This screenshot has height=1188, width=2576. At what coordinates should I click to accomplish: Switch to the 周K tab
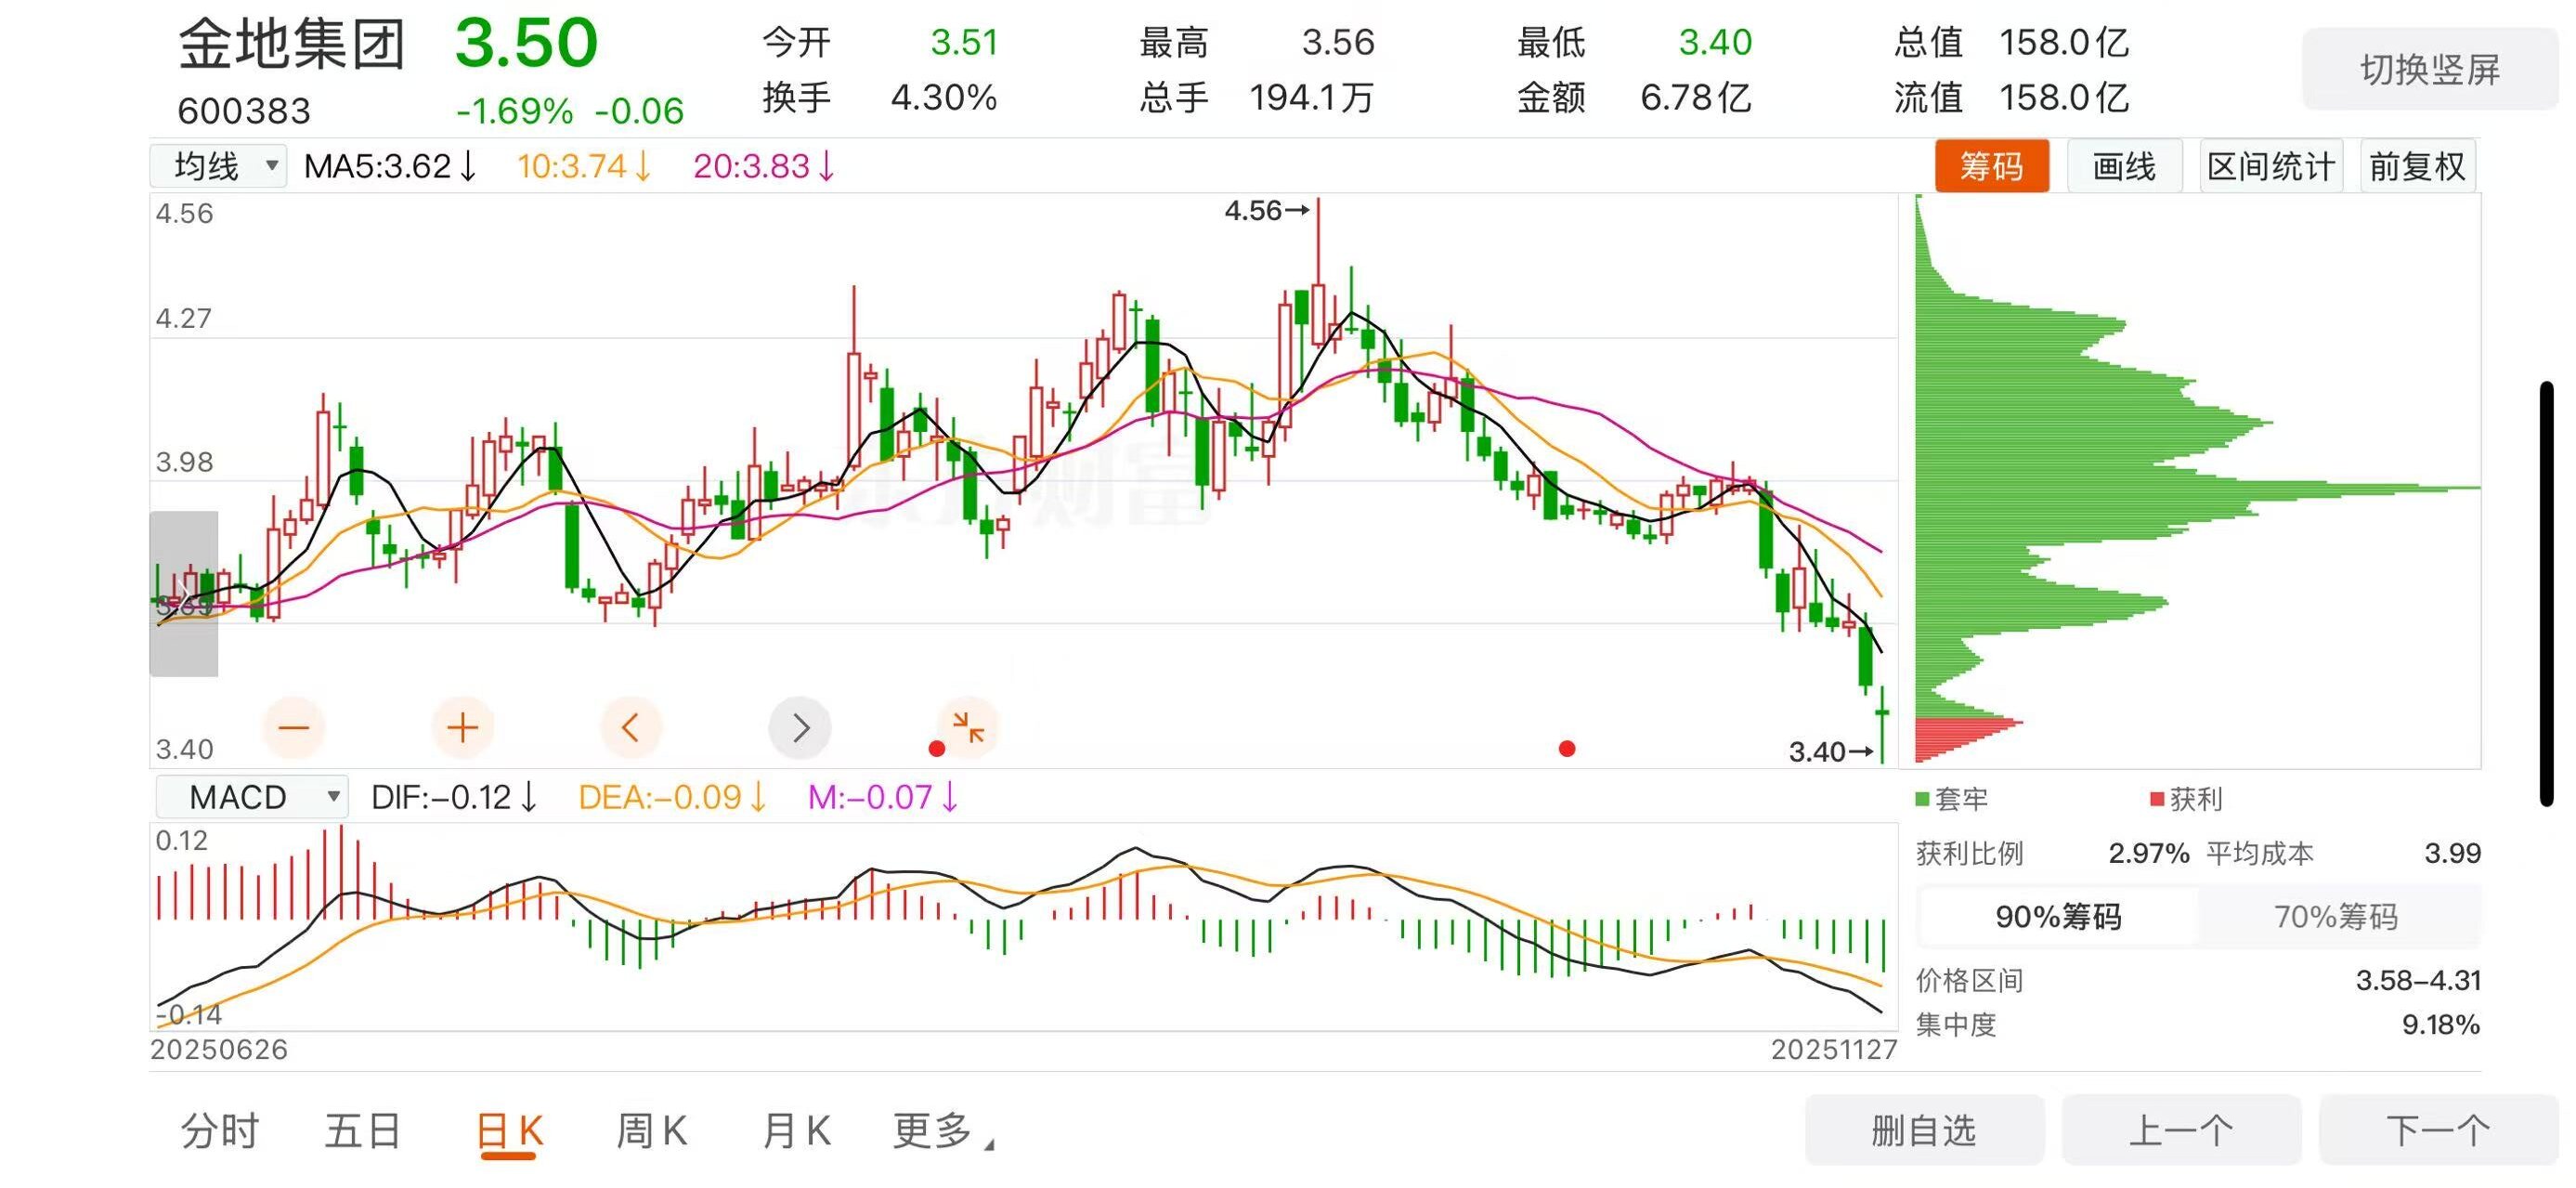pos(651,1131)
